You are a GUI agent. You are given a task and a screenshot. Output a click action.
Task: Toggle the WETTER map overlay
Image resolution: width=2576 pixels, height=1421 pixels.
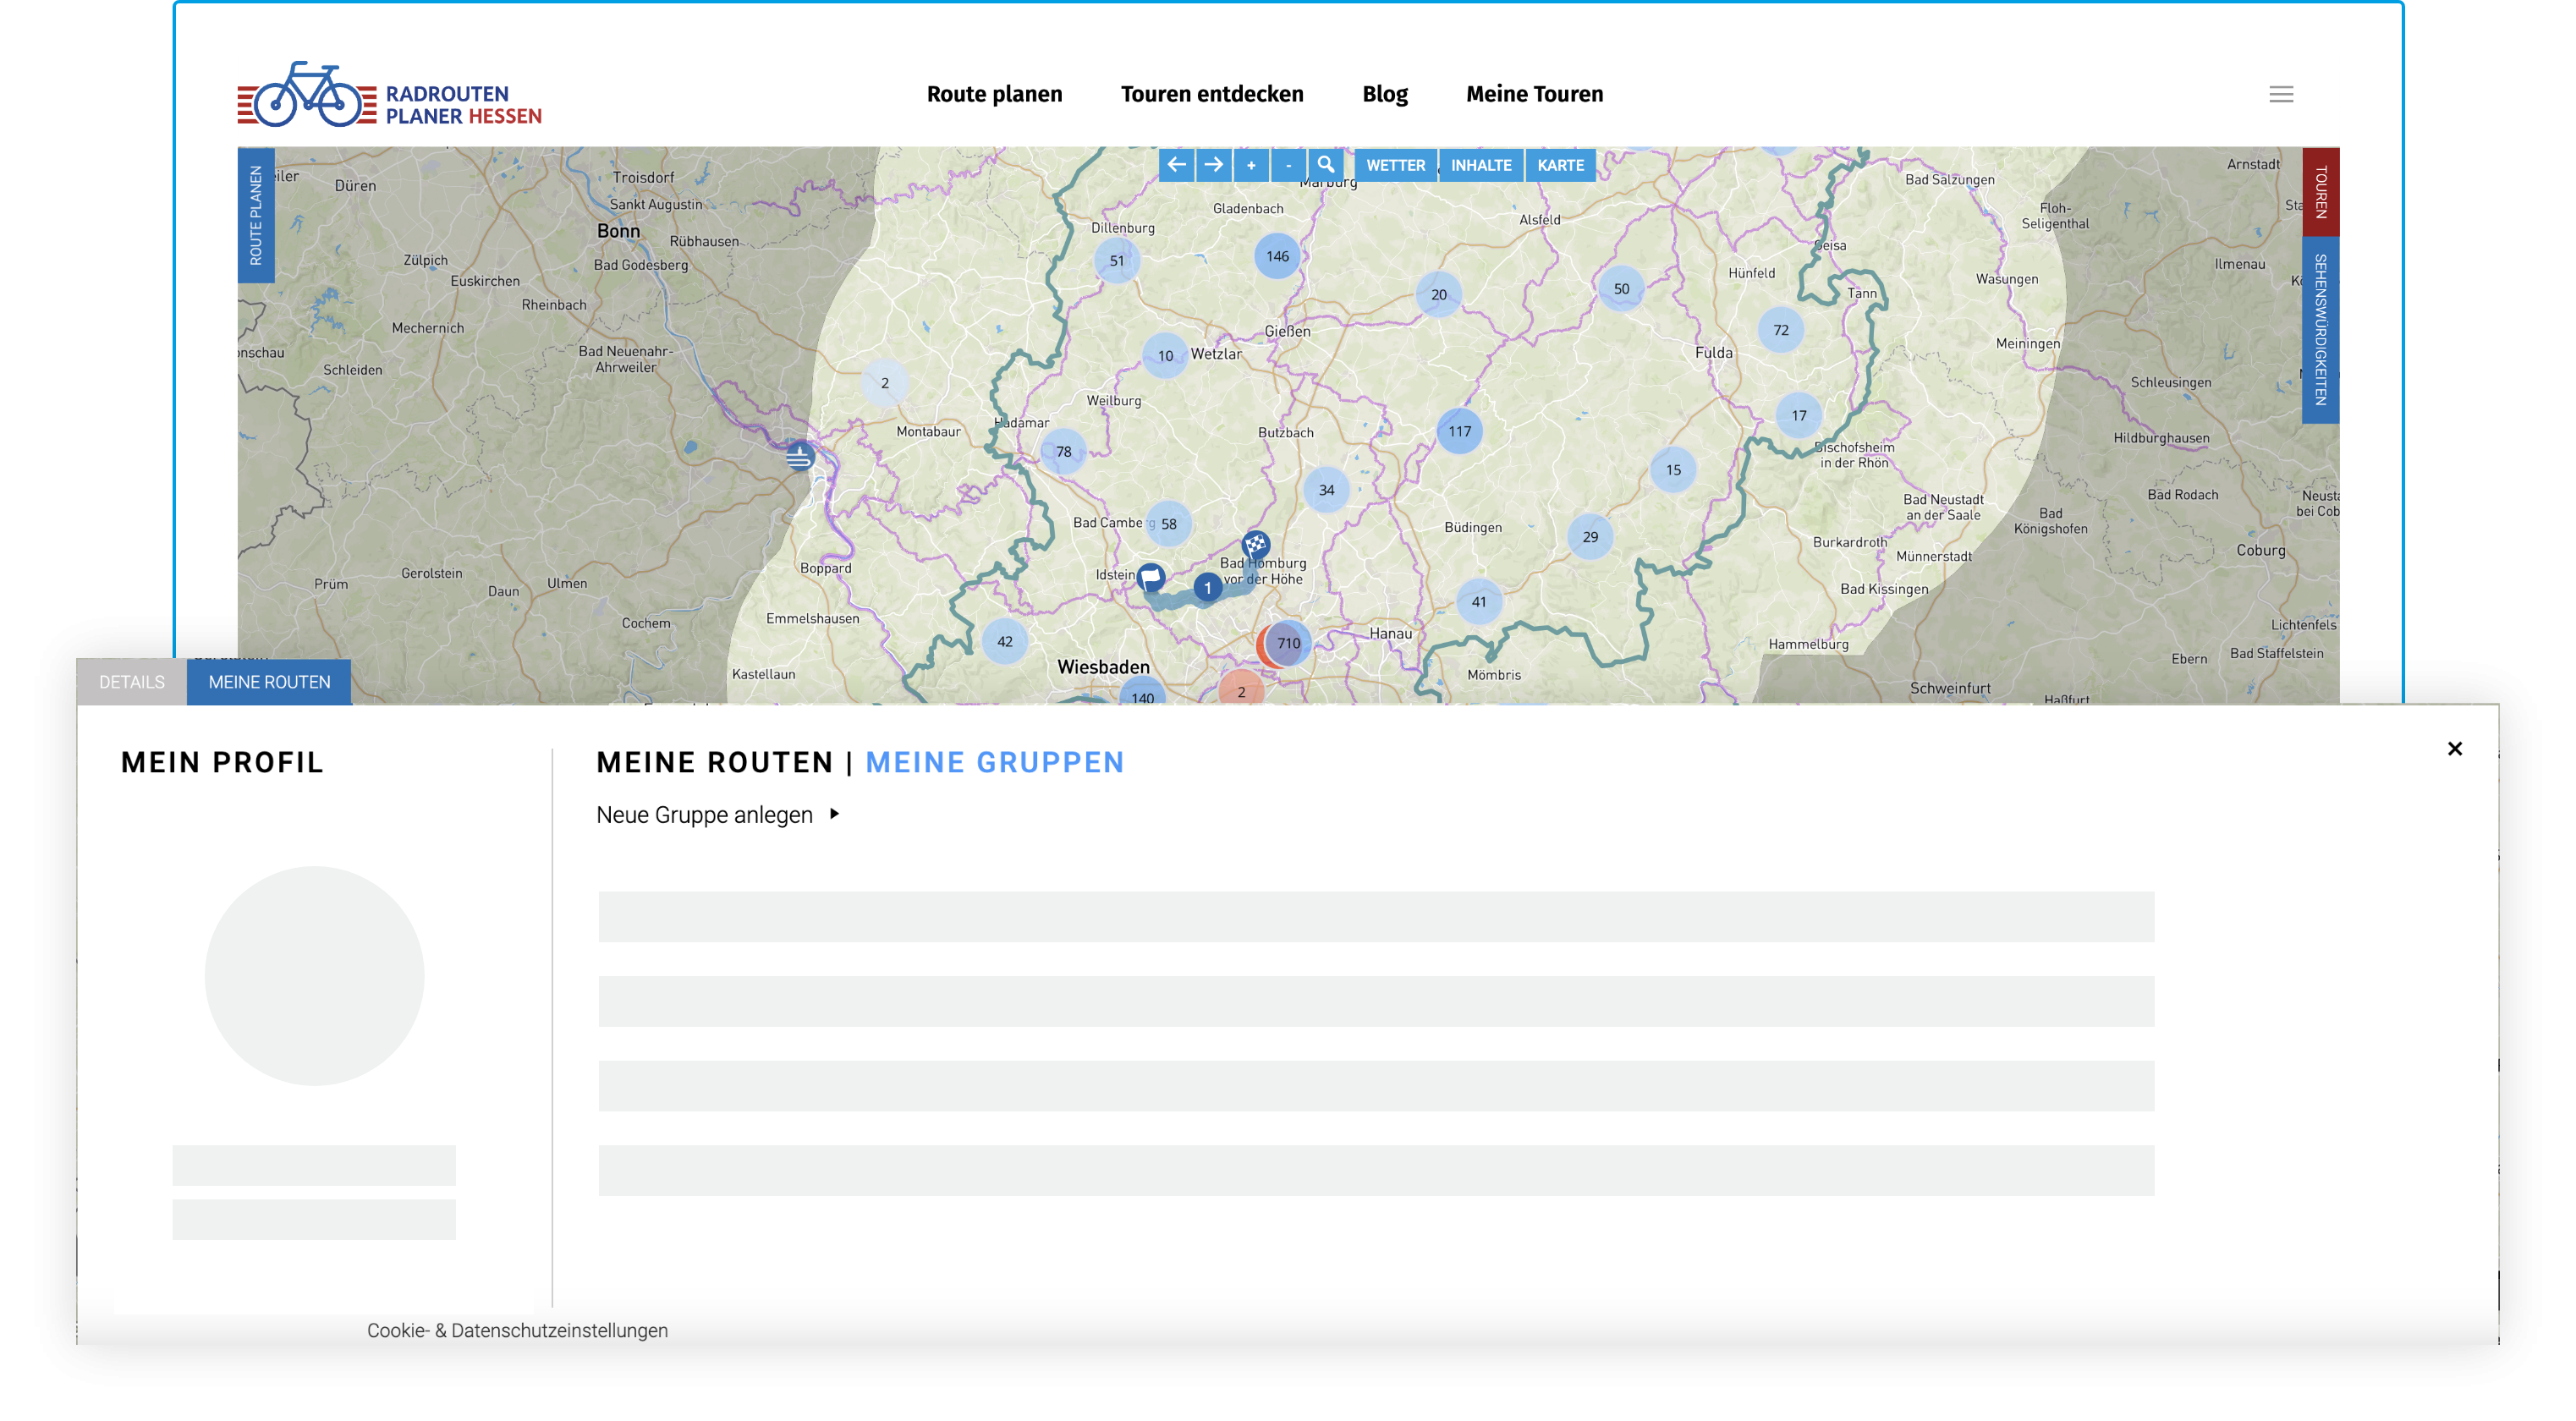pyautogui.click(x=1395, y=165)
